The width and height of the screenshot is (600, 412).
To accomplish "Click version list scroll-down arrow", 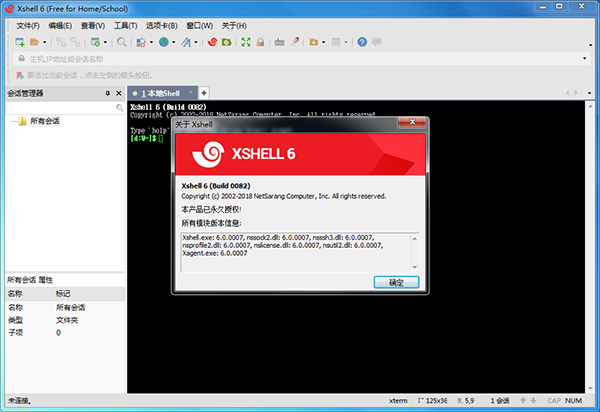I will pos(414,267).
